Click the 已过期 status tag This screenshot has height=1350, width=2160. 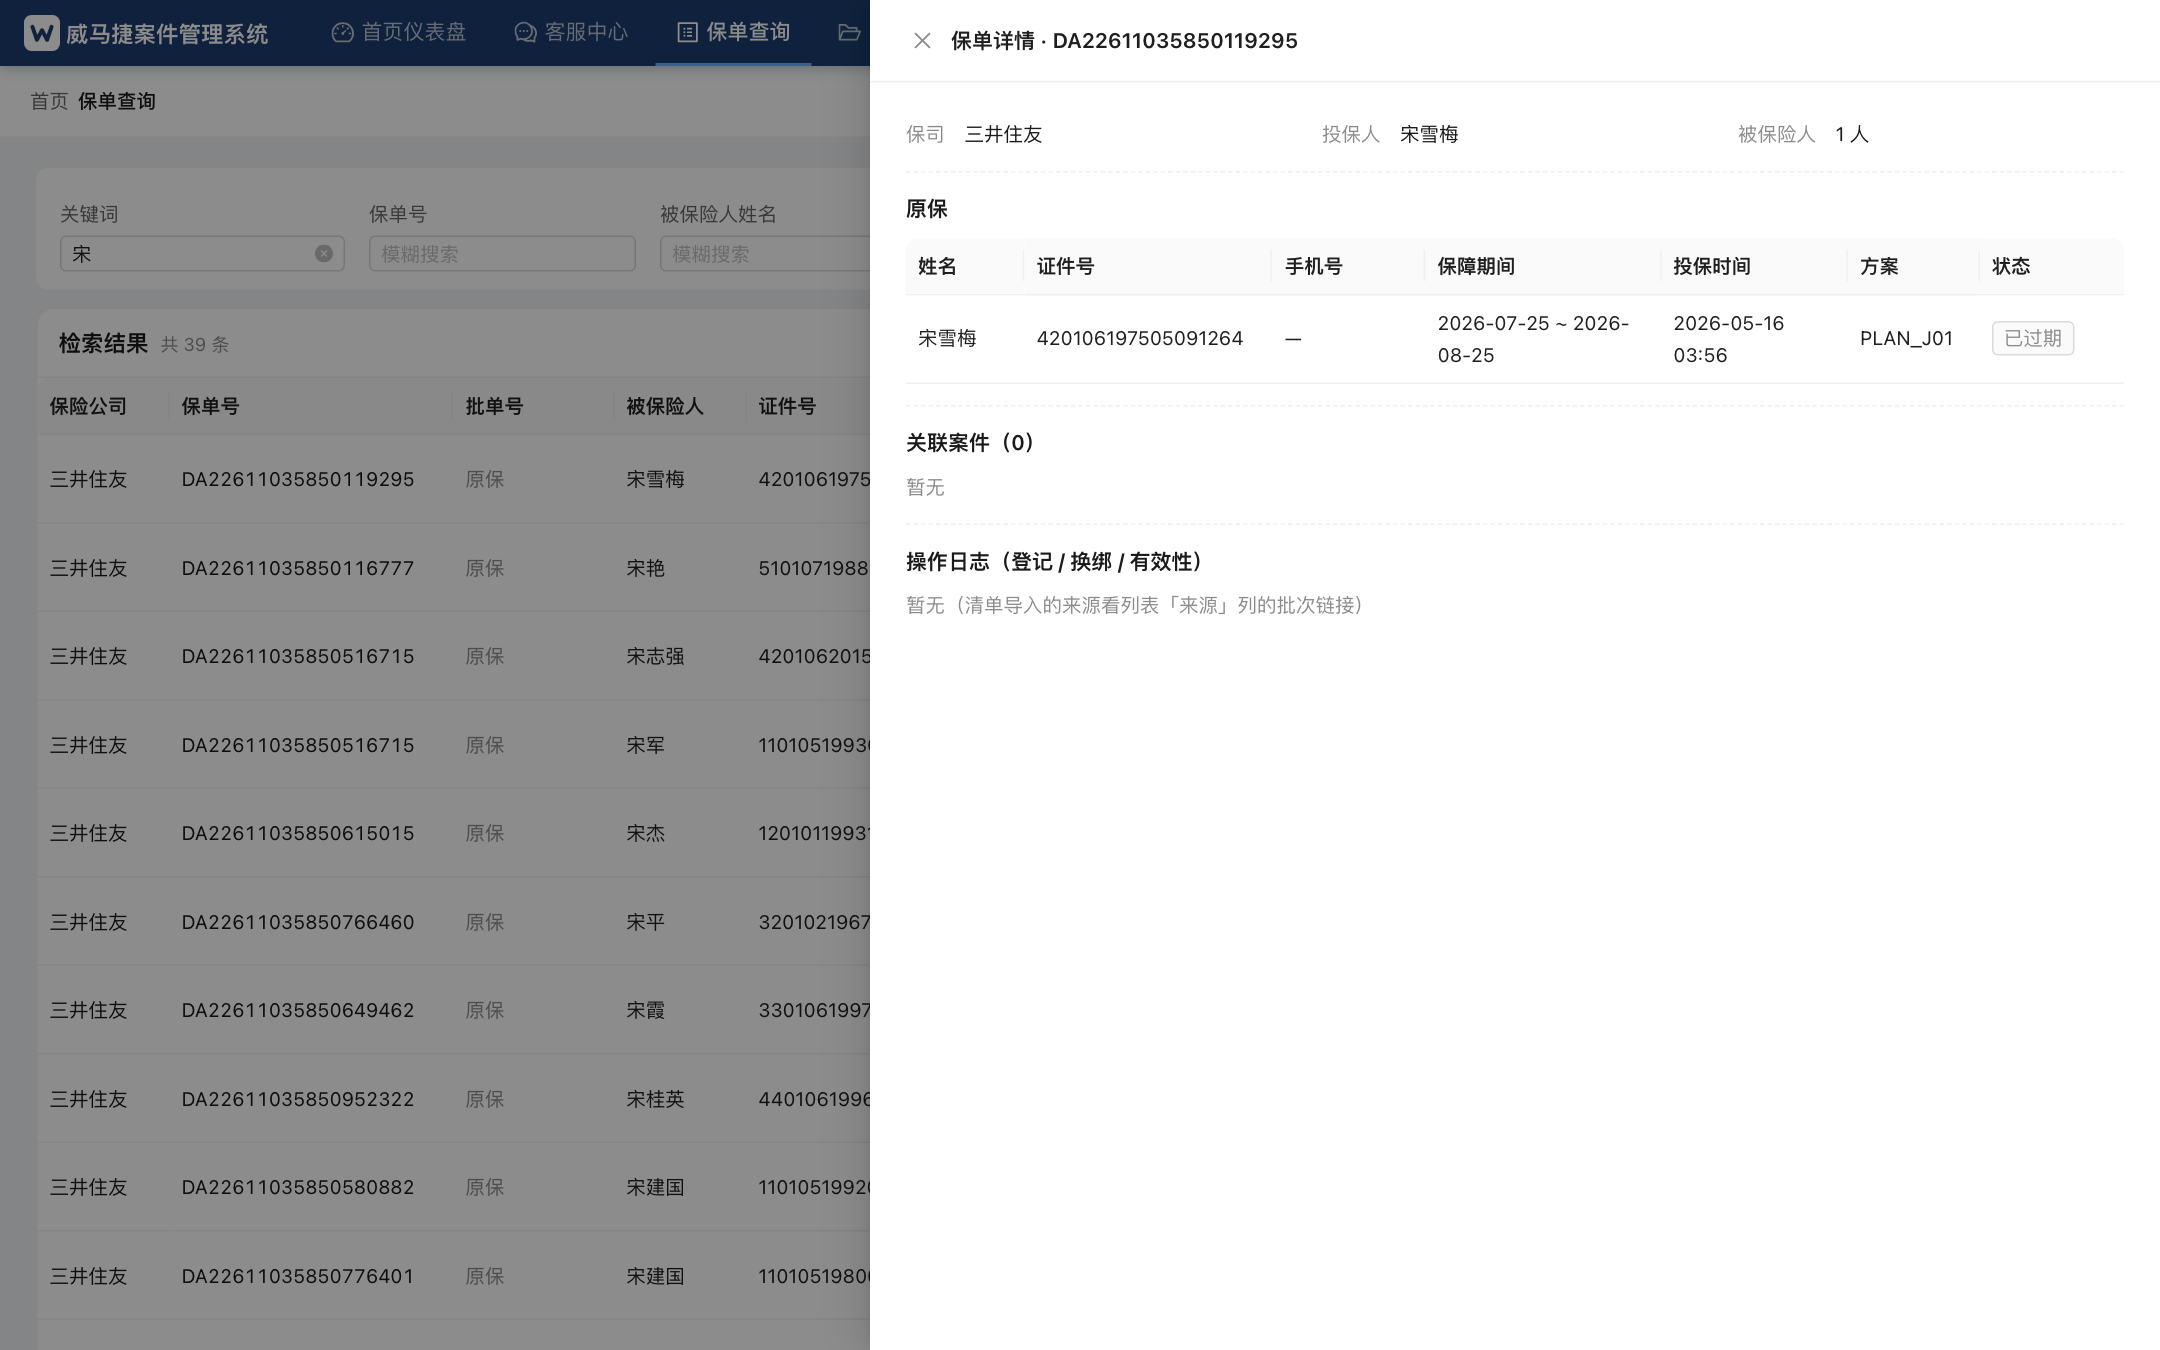(2033, 339)
